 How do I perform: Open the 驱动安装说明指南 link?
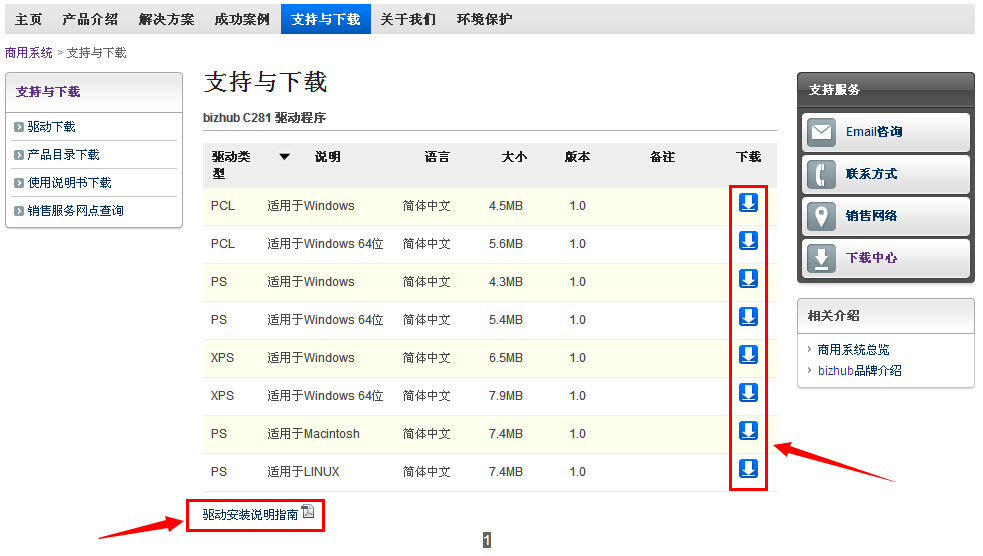point(250,515)
